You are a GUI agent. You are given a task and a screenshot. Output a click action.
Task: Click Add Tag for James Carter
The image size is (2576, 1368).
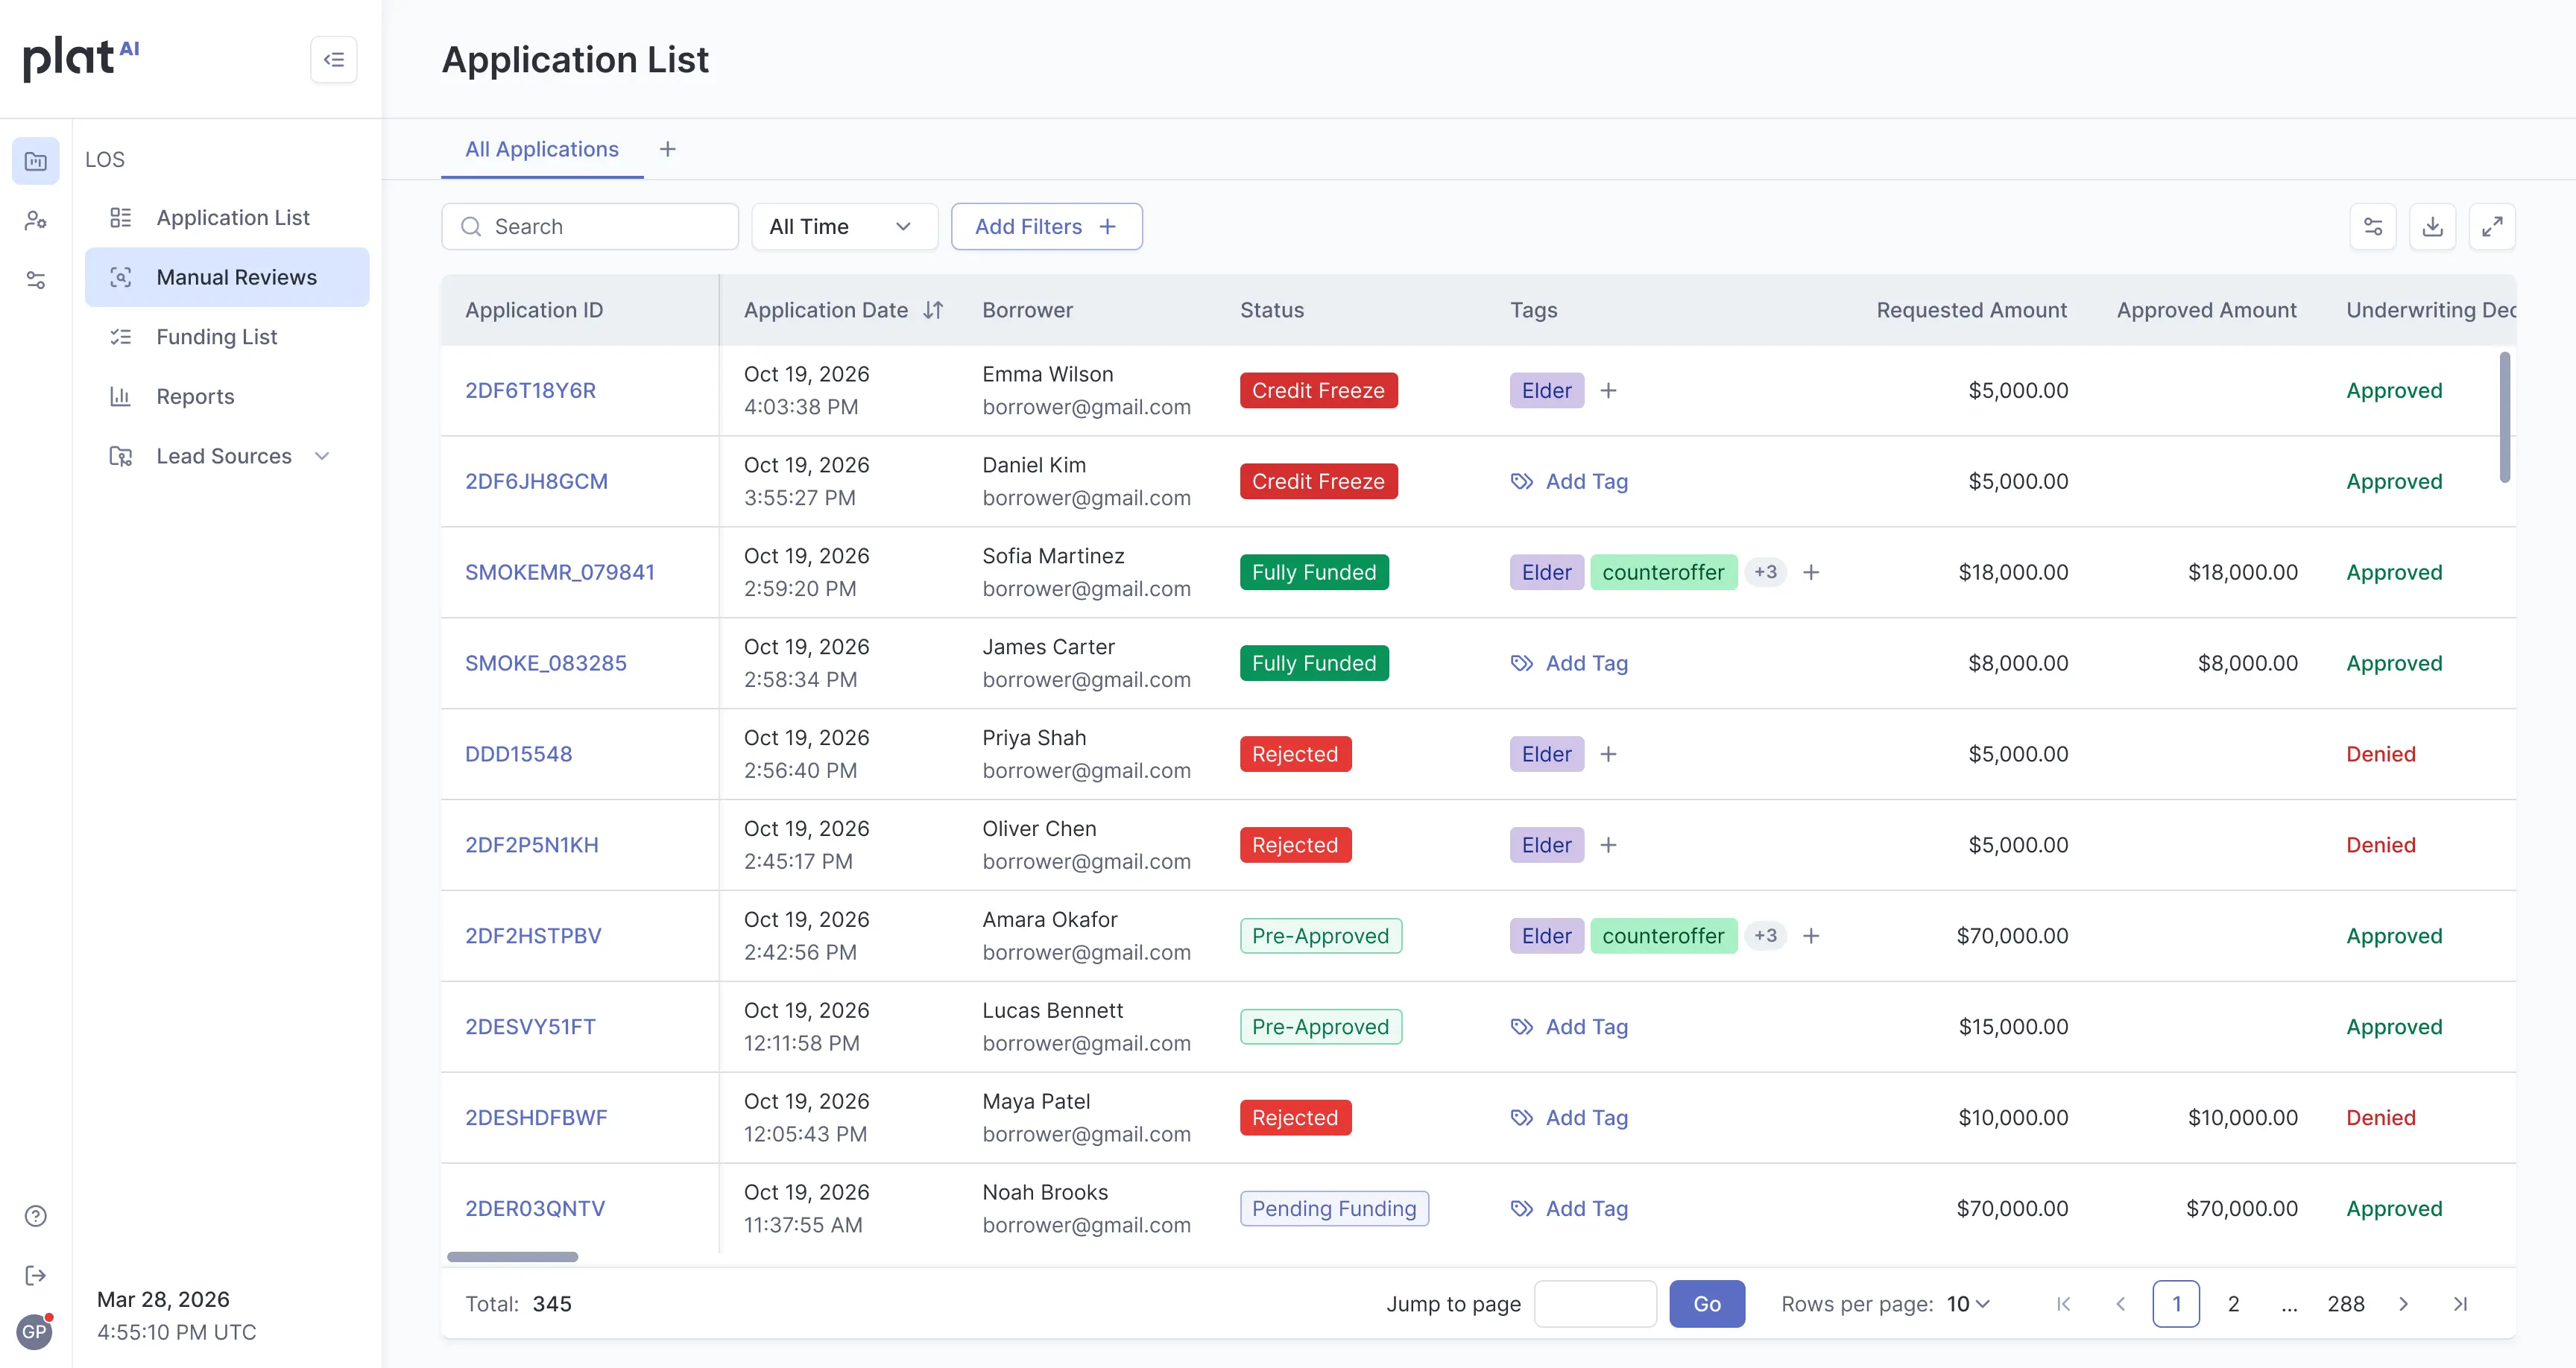click(x=1569, y=663)
